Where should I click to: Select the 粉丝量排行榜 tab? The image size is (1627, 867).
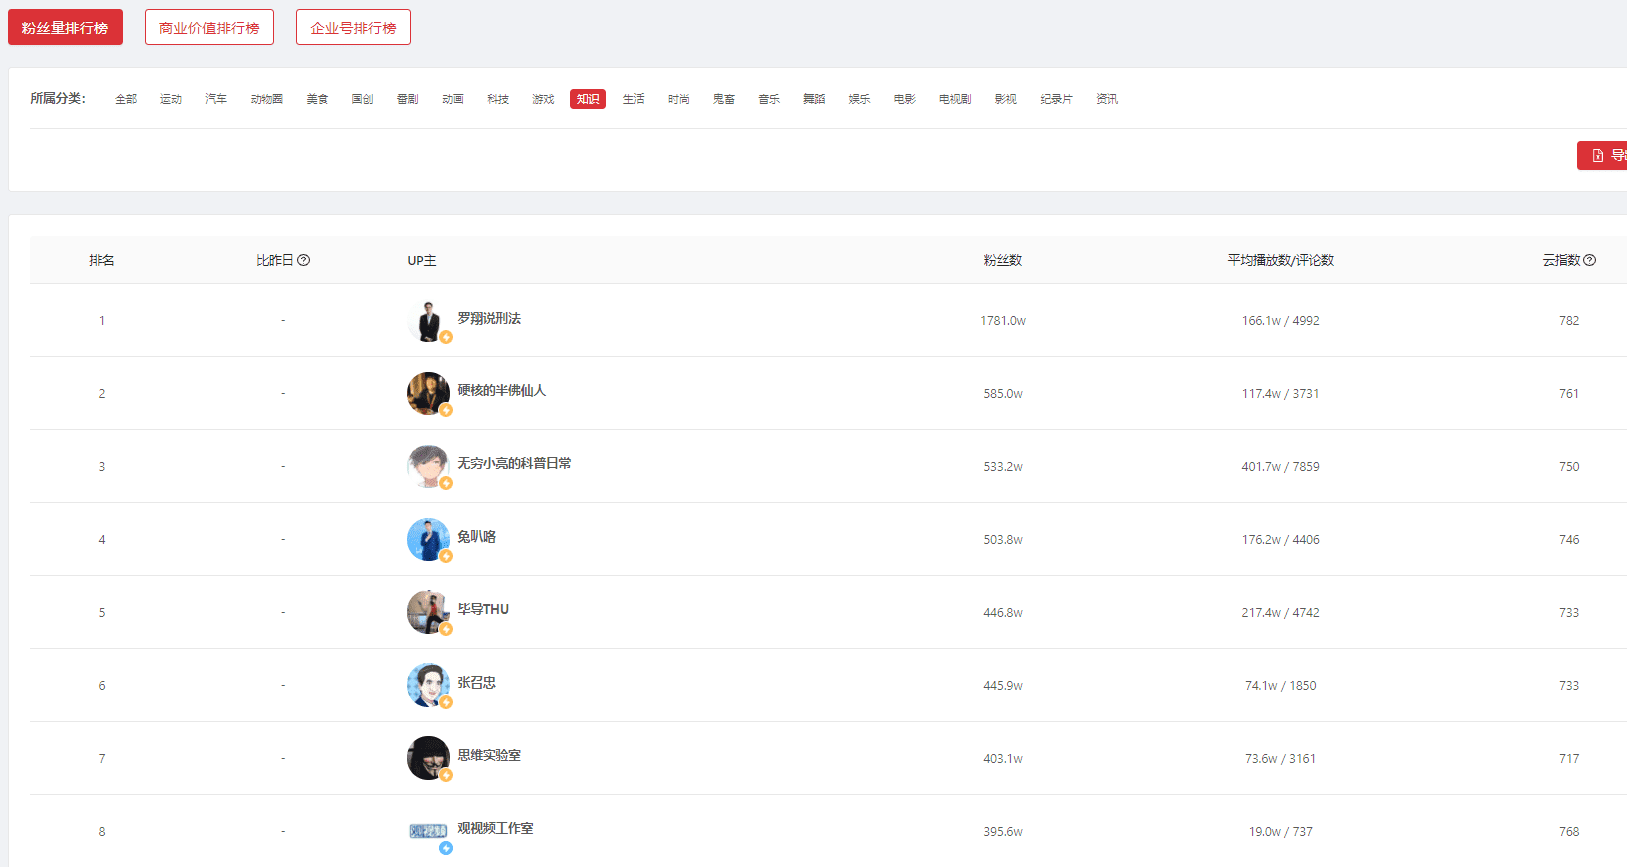coord(65,27)
